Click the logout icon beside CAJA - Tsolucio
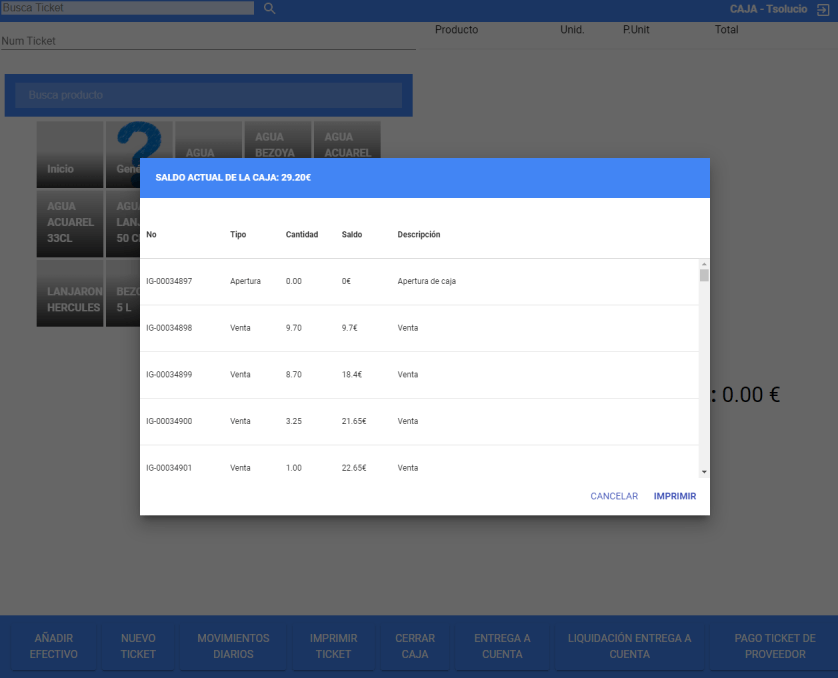 click(x=823, y=9)
